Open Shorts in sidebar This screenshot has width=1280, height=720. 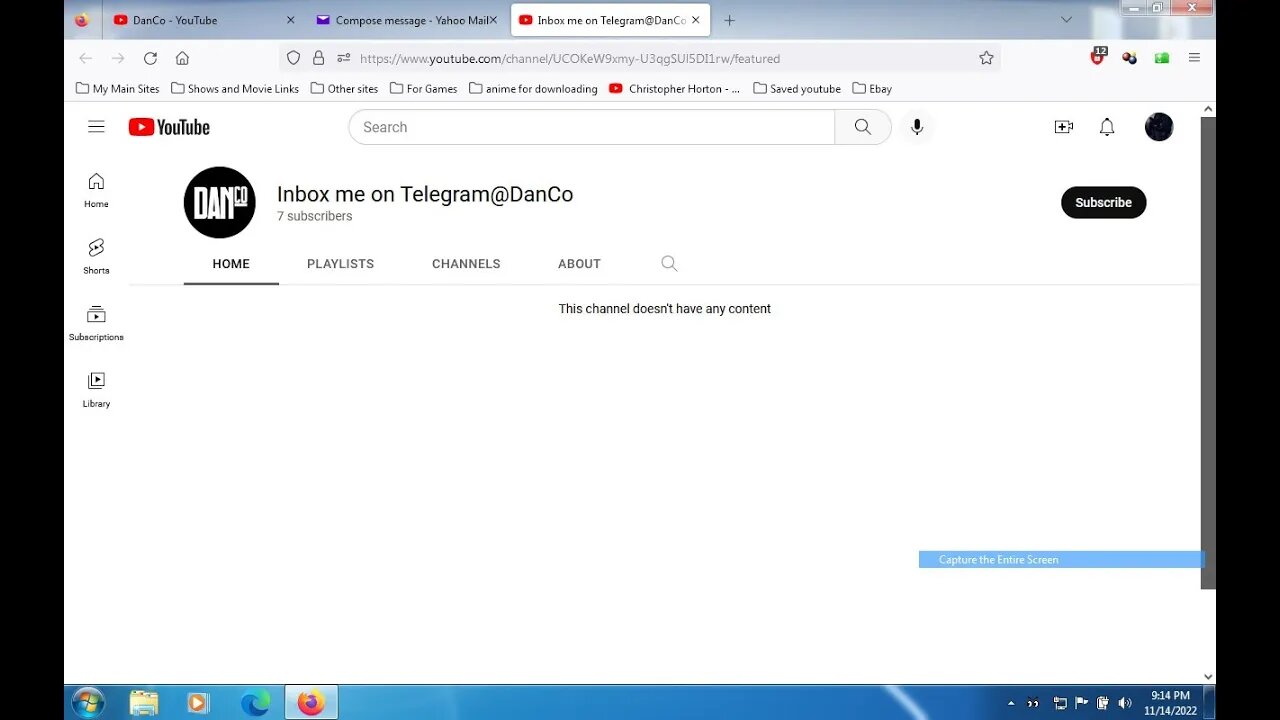(x=96, y=257)
